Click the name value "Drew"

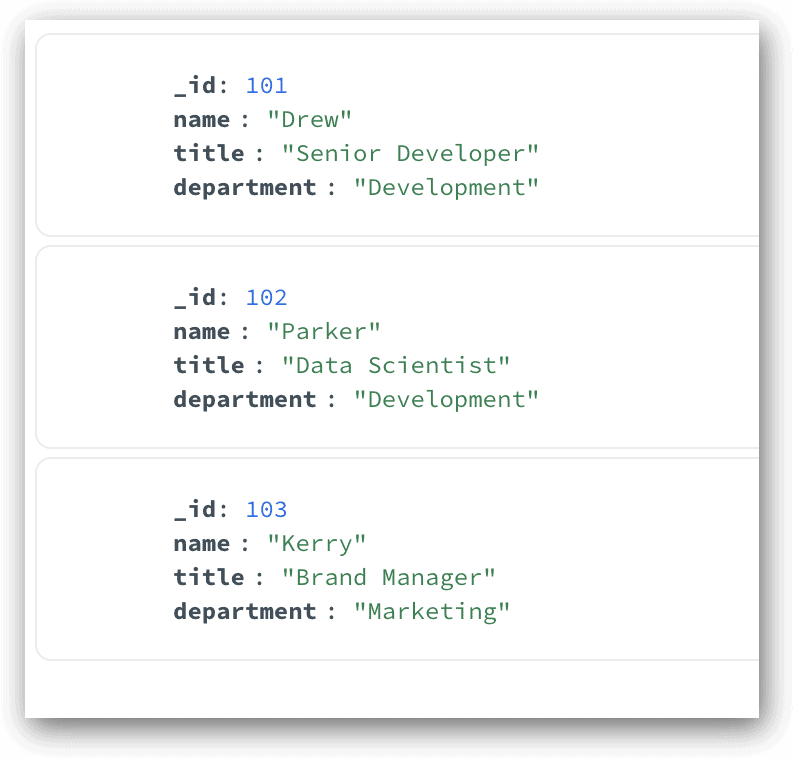pos(309,120)
